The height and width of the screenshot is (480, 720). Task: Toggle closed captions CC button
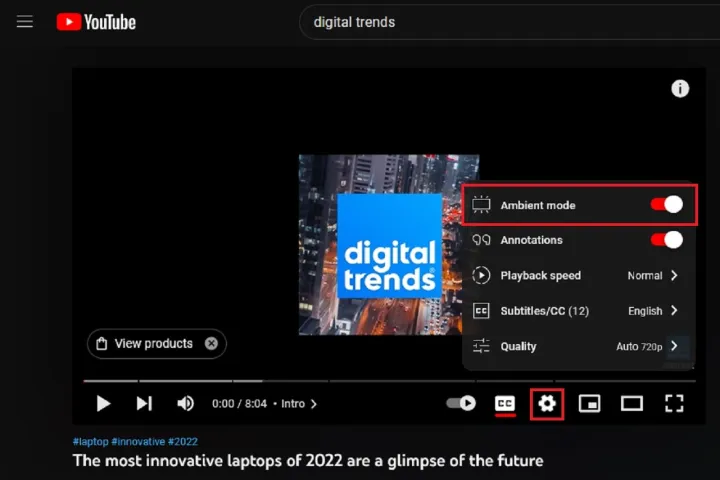[505, 404]
